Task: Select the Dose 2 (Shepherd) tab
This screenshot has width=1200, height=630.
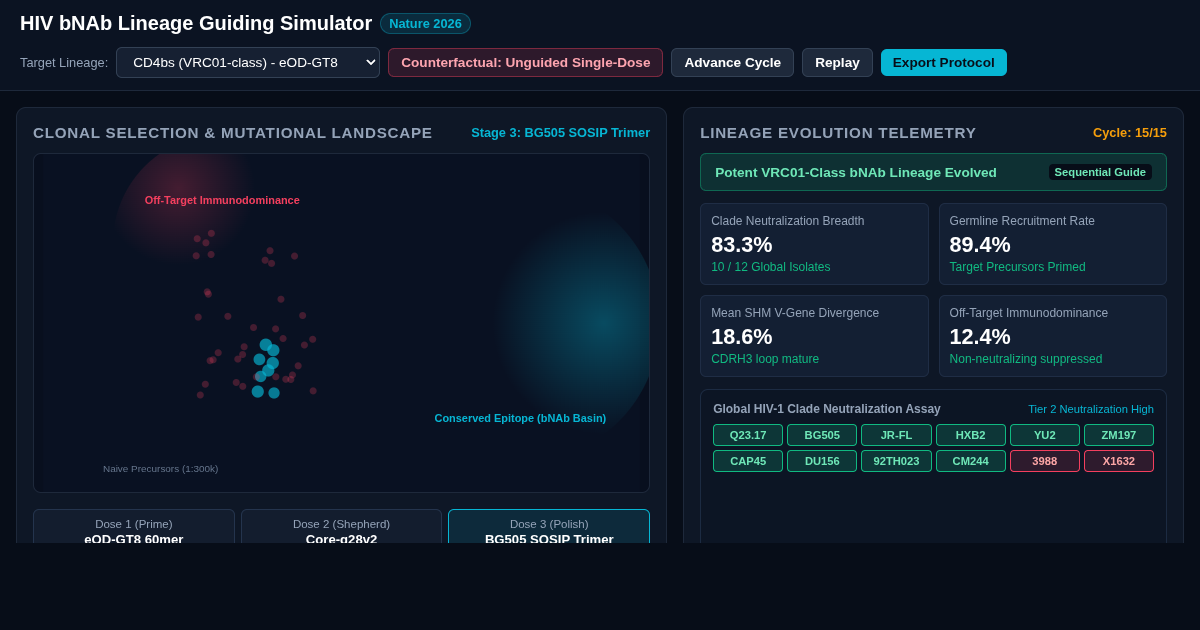Action: coord(341,527)
